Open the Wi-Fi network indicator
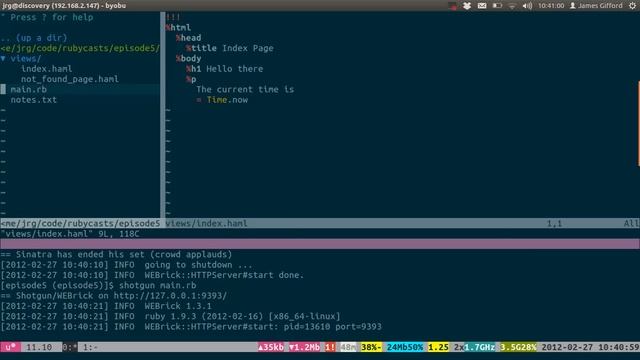Viewport: 640px width, 360px height. point(512,6)
